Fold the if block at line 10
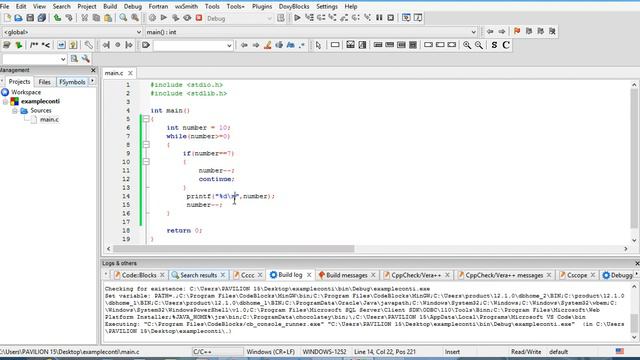The height and width of the screenshot is (360, 640). (146, 162)
